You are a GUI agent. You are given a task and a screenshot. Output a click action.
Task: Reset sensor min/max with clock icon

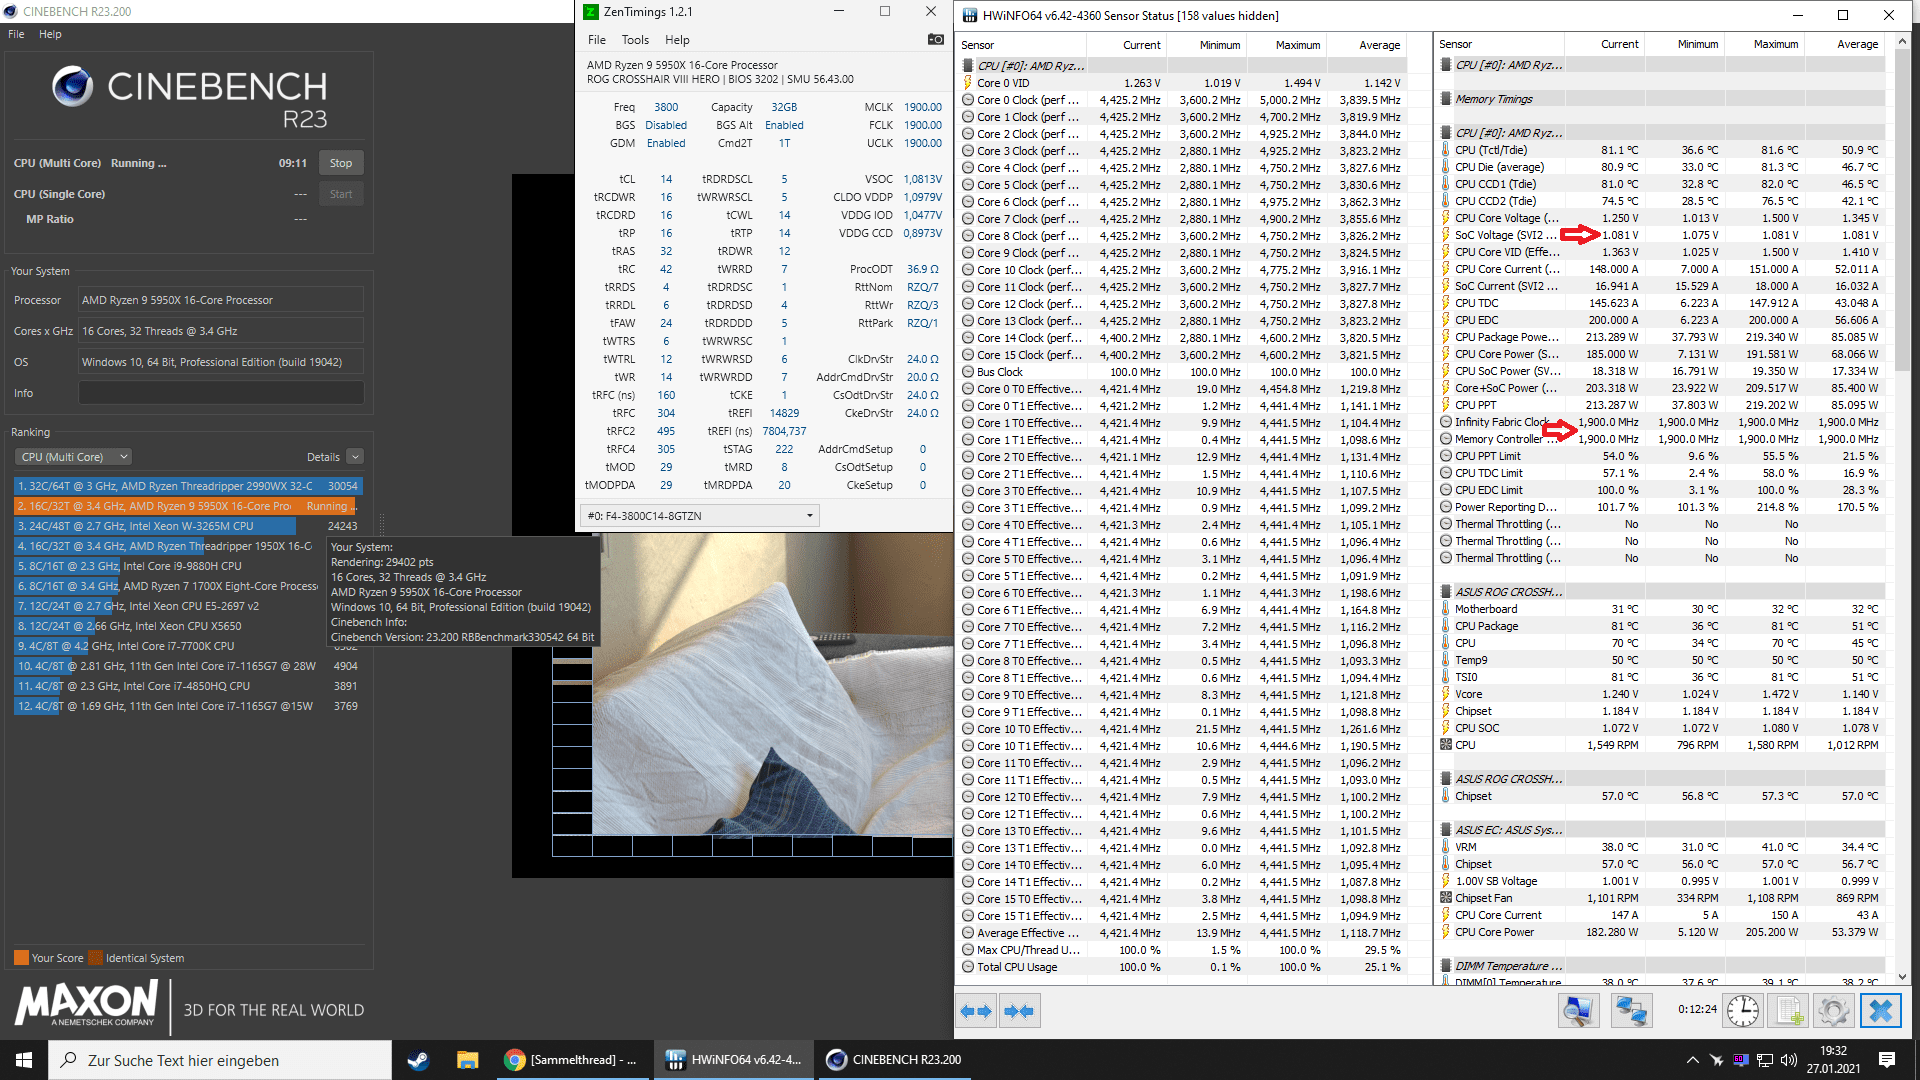click(1742, 1011)
